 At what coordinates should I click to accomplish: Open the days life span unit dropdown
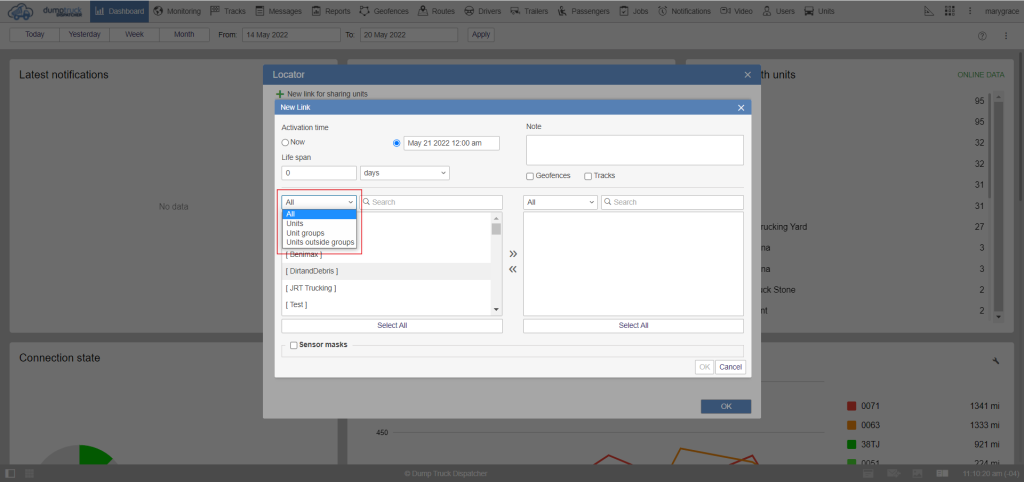coord(404,173)
